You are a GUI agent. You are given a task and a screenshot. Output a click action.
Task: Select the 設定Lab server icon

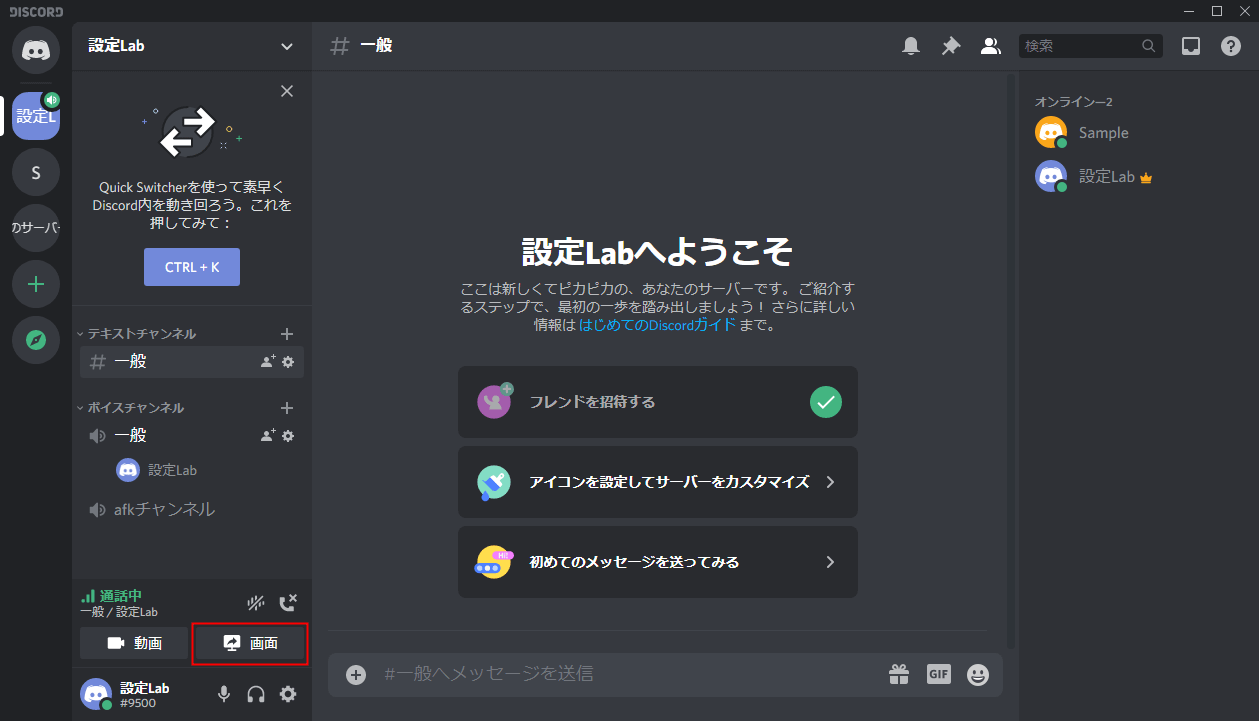click(36, 116)
